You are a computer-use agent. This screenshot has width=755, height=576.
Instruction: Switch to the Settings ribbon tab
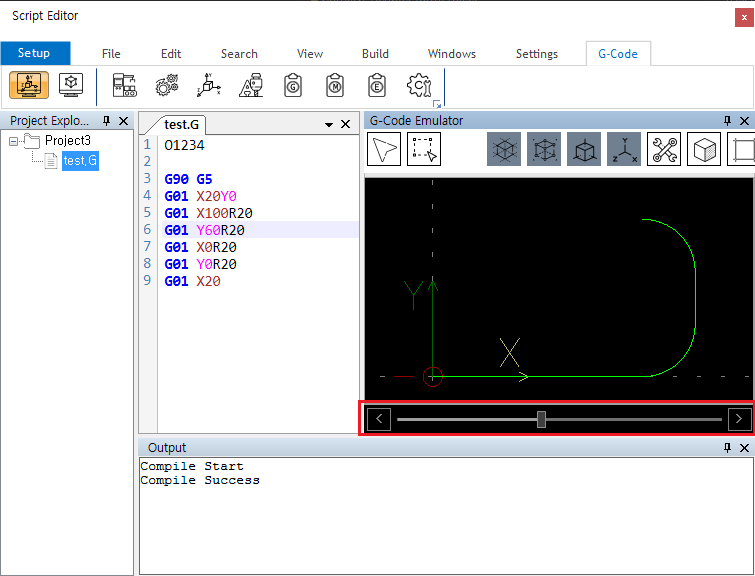click(538, 54)
